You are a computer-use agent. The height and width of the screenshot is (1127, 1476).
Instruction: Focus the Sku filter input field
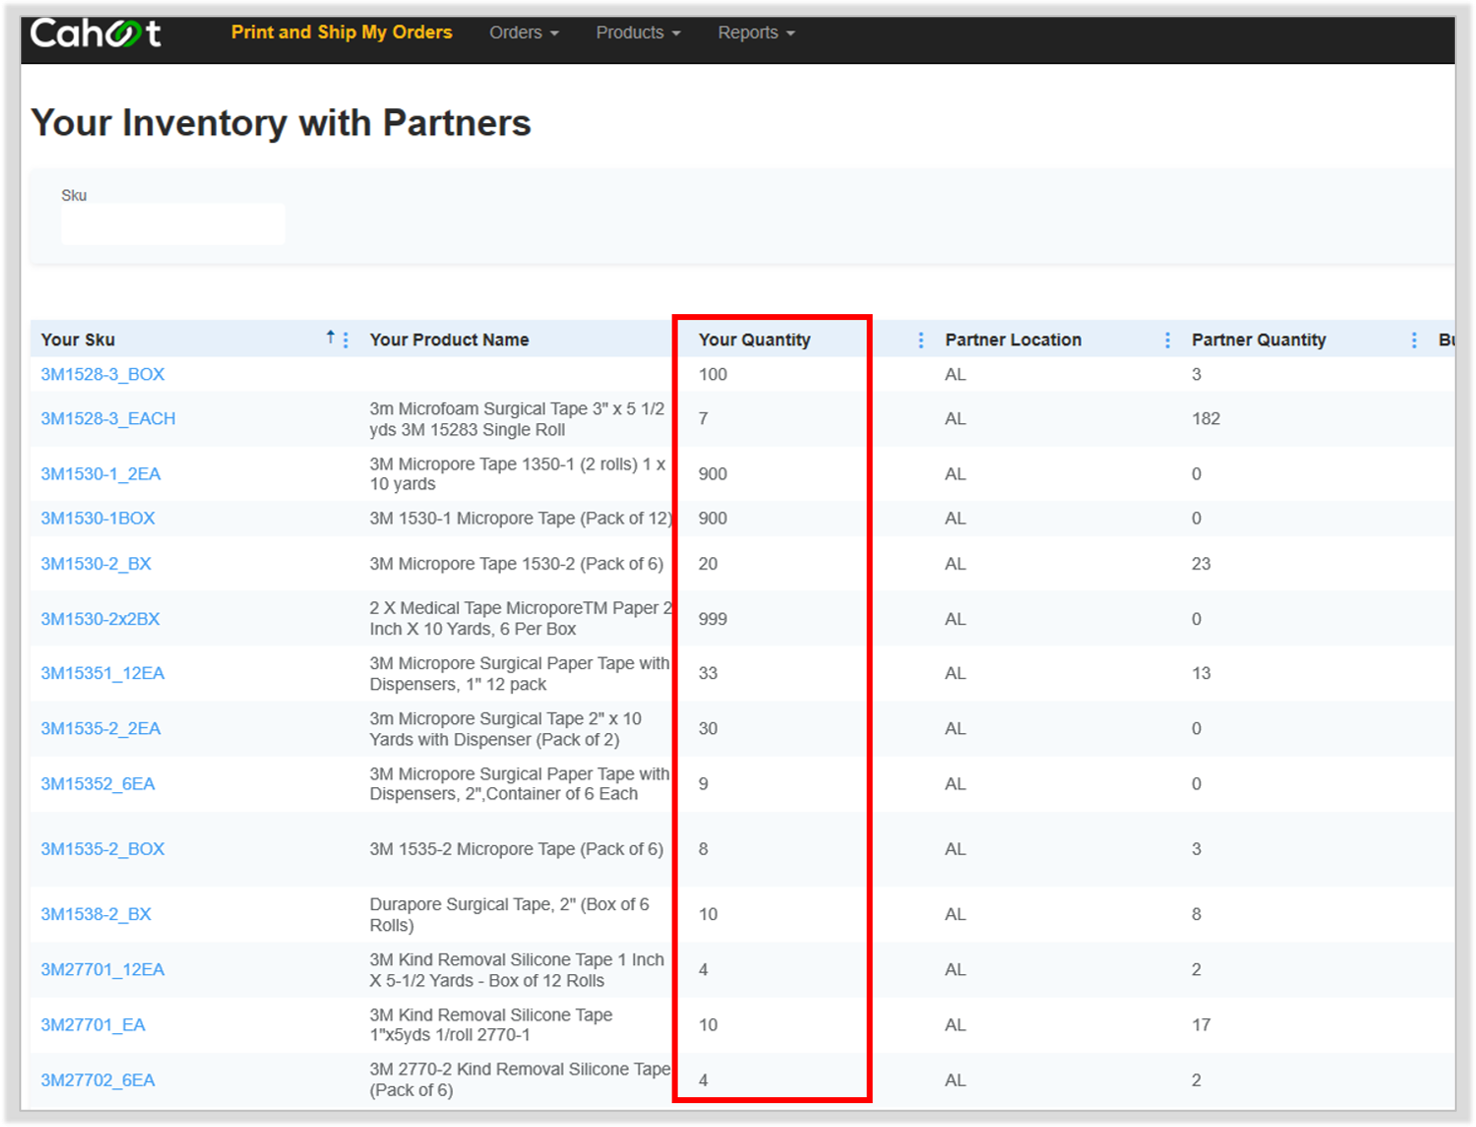click(x=173, y=224)
